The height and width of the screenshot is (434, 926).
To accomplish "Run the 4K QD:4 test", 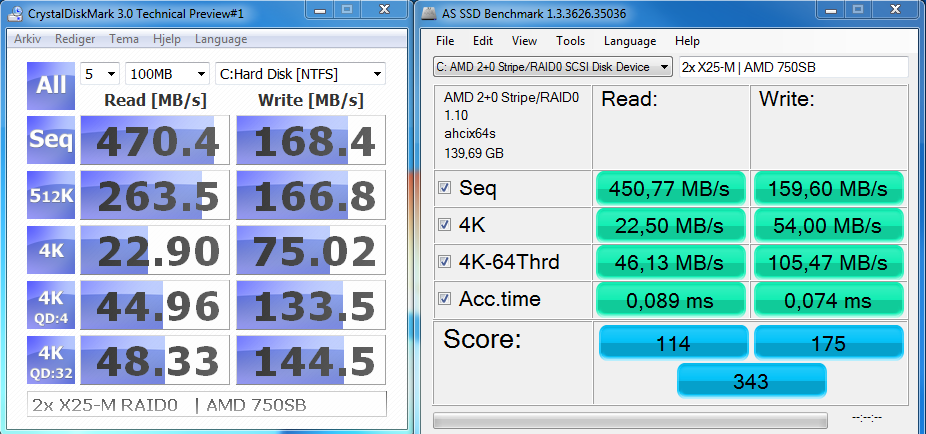I will tap(51, 305).
